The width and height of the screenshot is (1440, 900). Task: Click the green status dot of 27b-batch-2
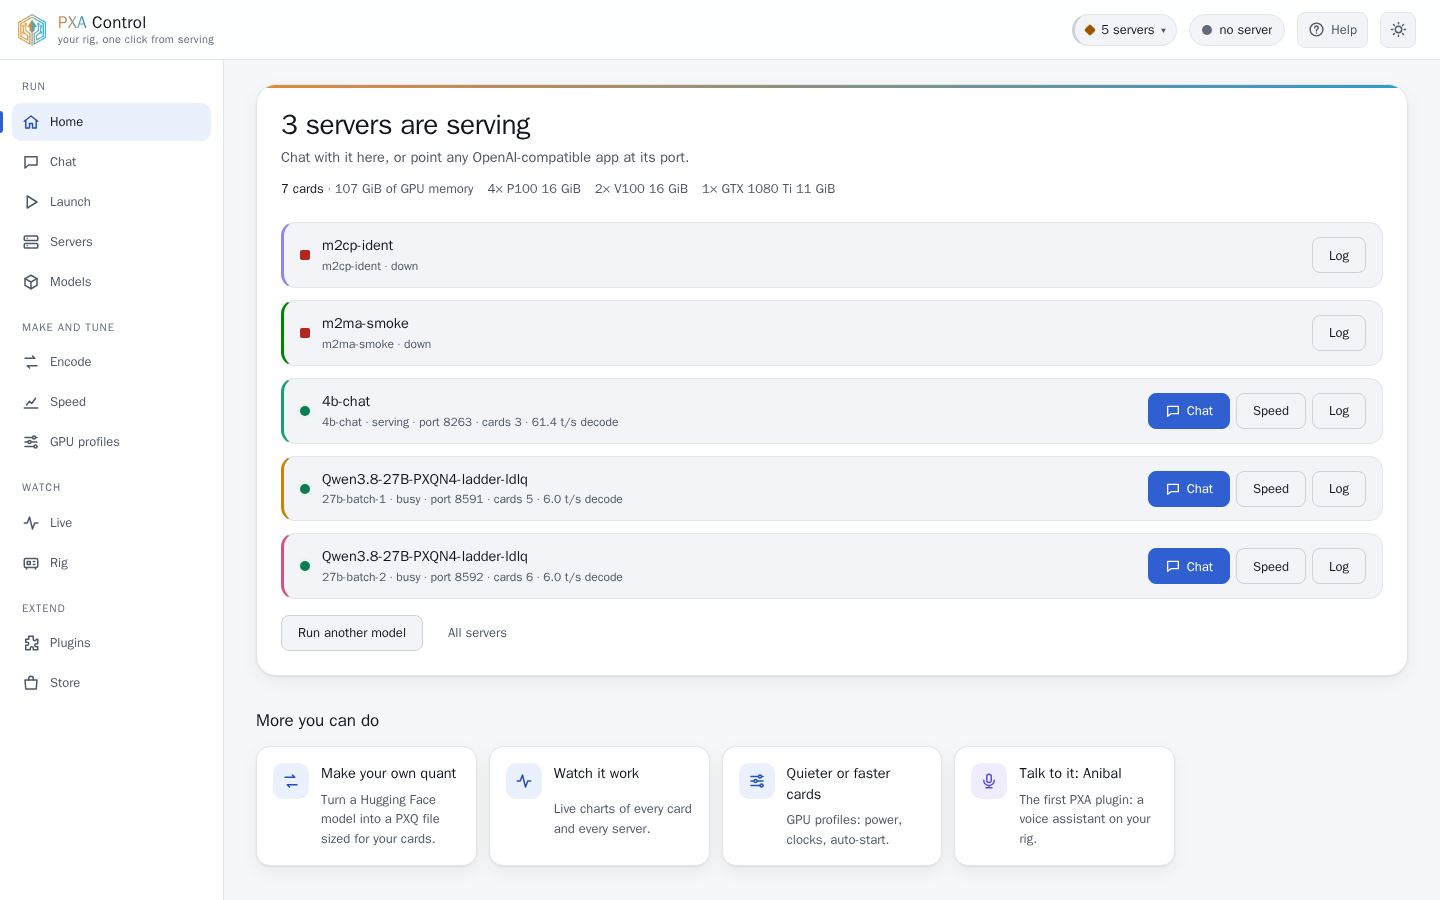pyautogui.click(x=305, y=566)
